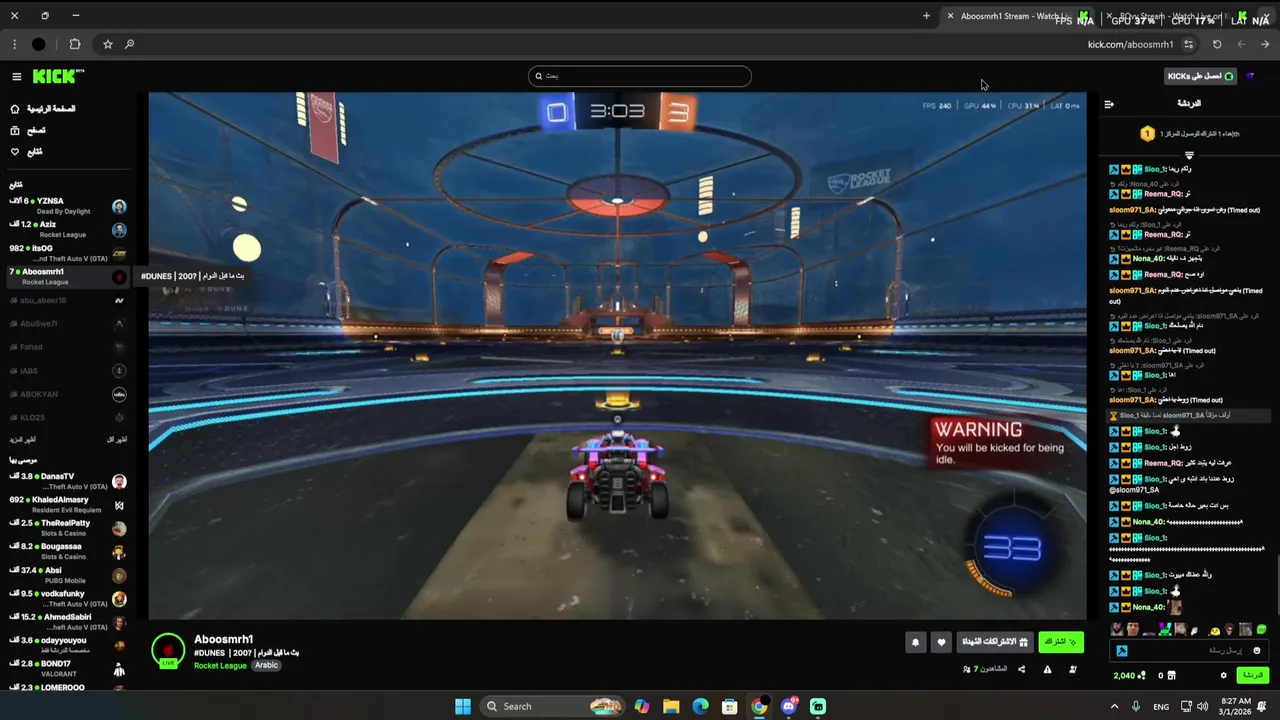This screenshot has width=1280, height=720.
Task: Click the report warning triangle icon
Action: (x=1047, y=669)
